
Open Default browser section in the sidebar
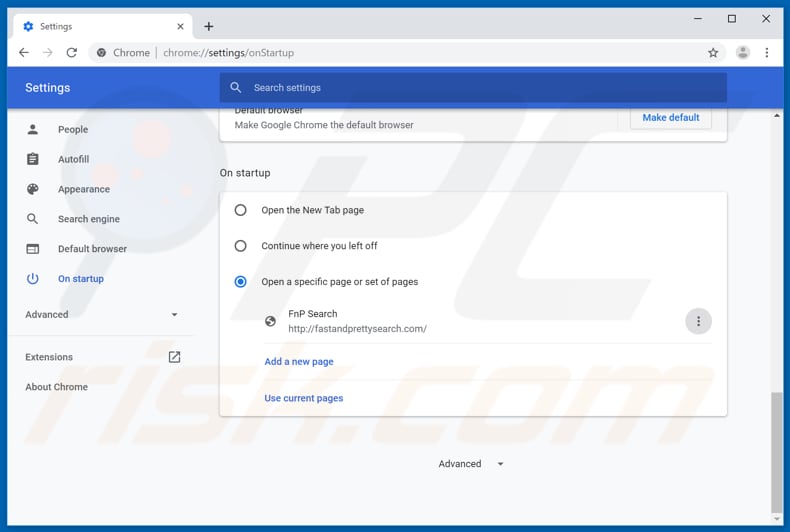(92, 248)
